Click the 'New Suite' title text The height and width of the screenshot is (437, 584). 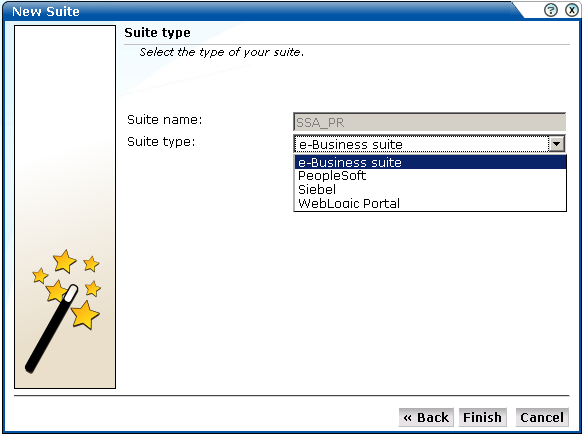pyautogui.click(x=45, y=12)
